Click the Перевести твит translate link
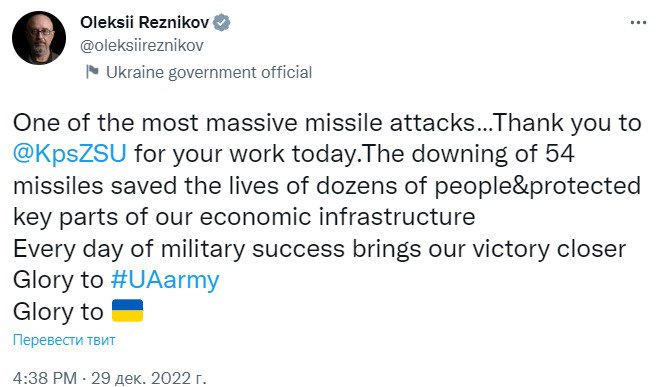The height and width of the screenshot is (387, 662). click(x=64, y=340)
